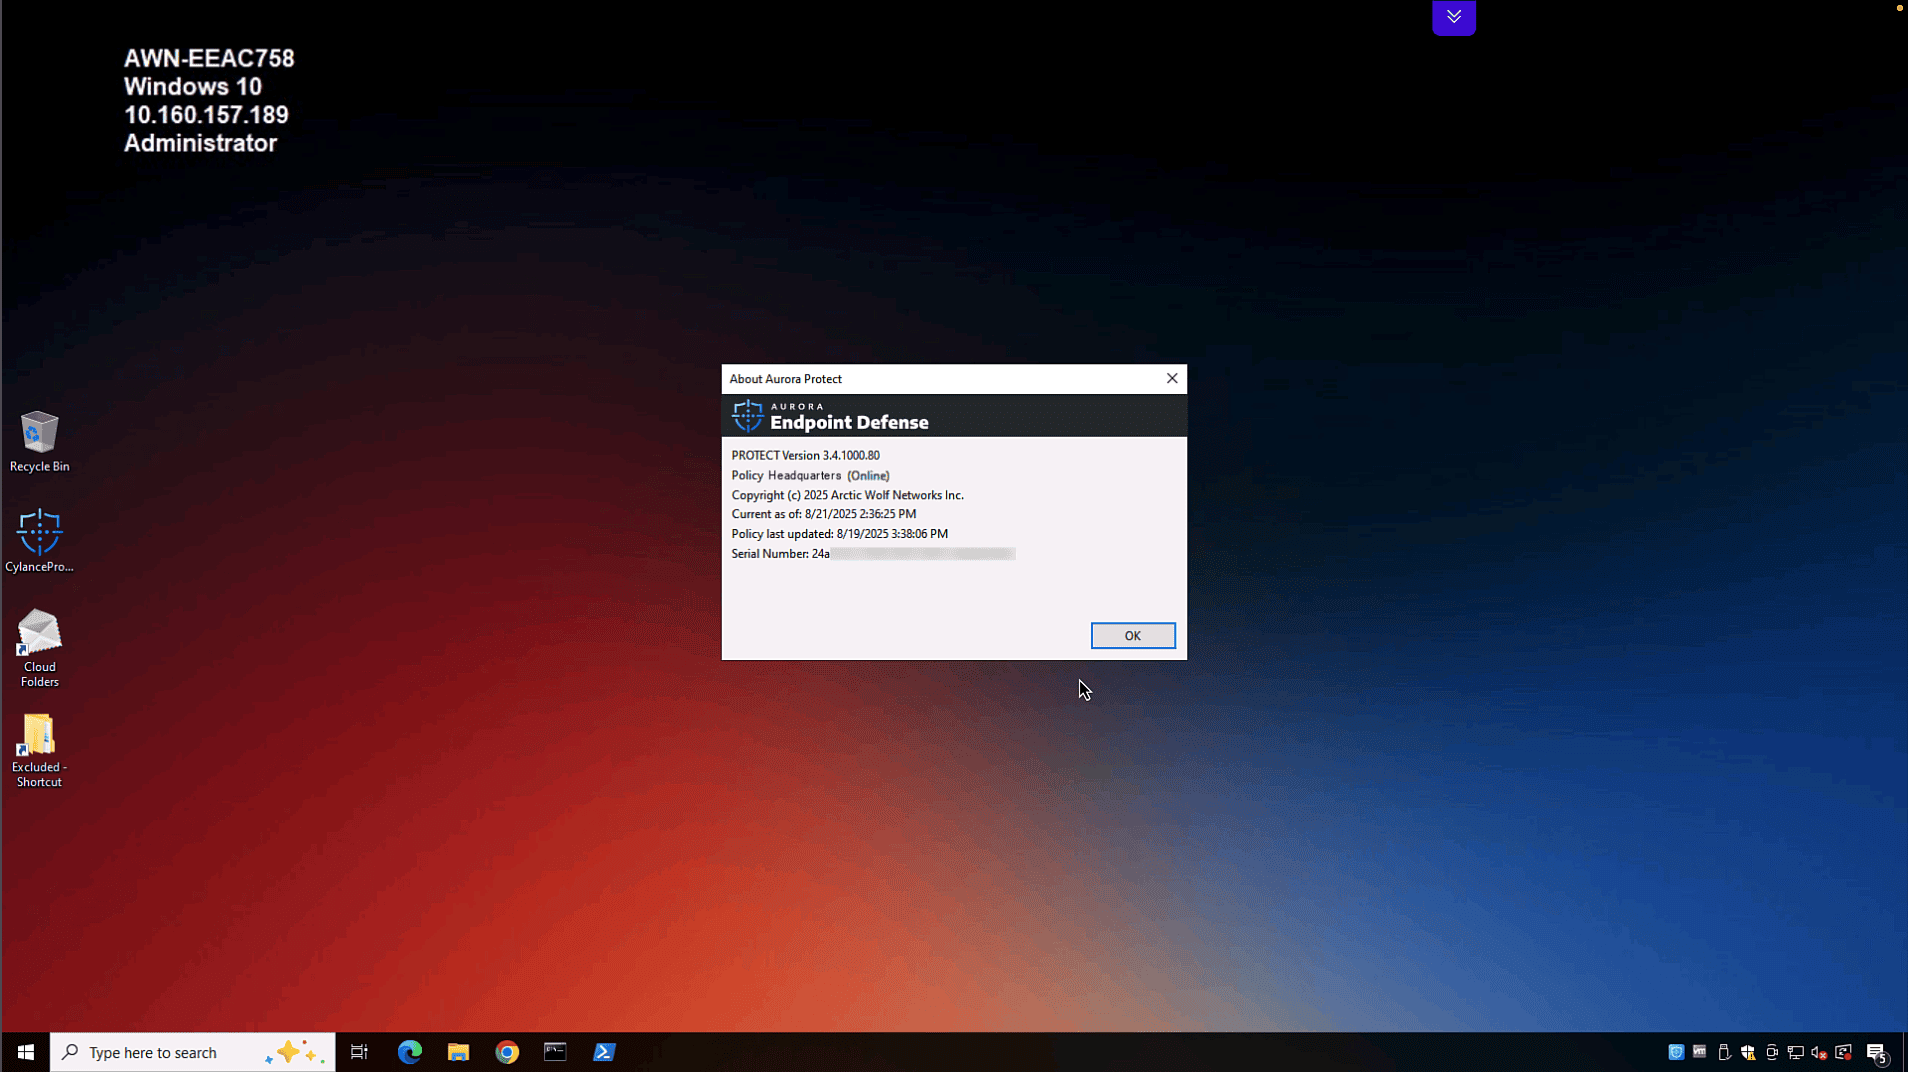This screenshot has width=1908, height=1072.
Task: Click the Aurora Endpoint Defense logo in dialog
Action: click(x=830, y=416)
